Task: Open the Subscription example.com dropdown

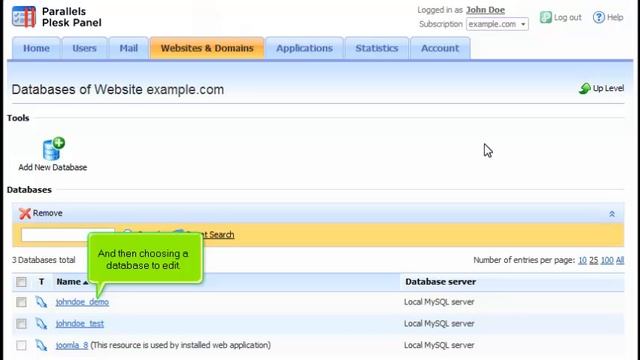Action: pyautogui.click(x=497, y=24)
